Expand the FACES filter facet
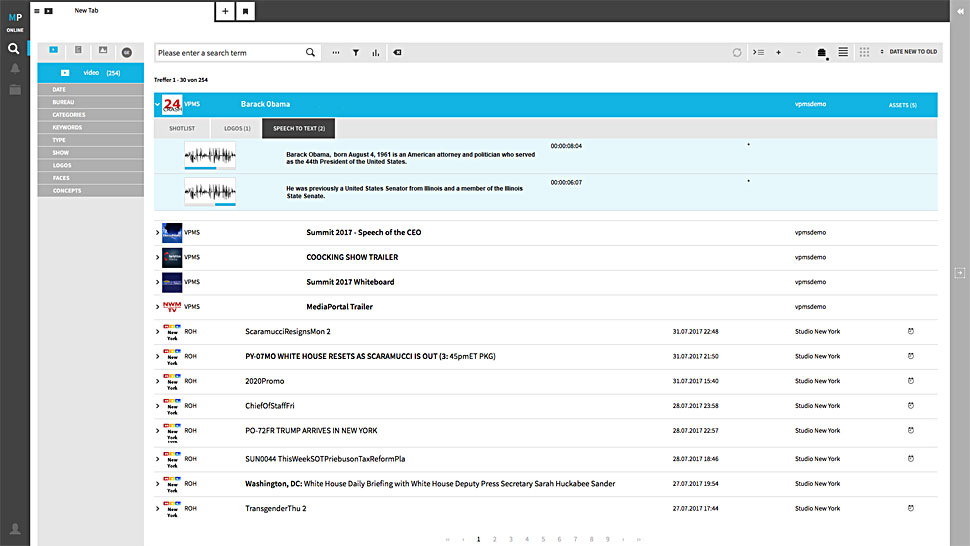Screen dimensions: 970x546 [x=90, y=178]
